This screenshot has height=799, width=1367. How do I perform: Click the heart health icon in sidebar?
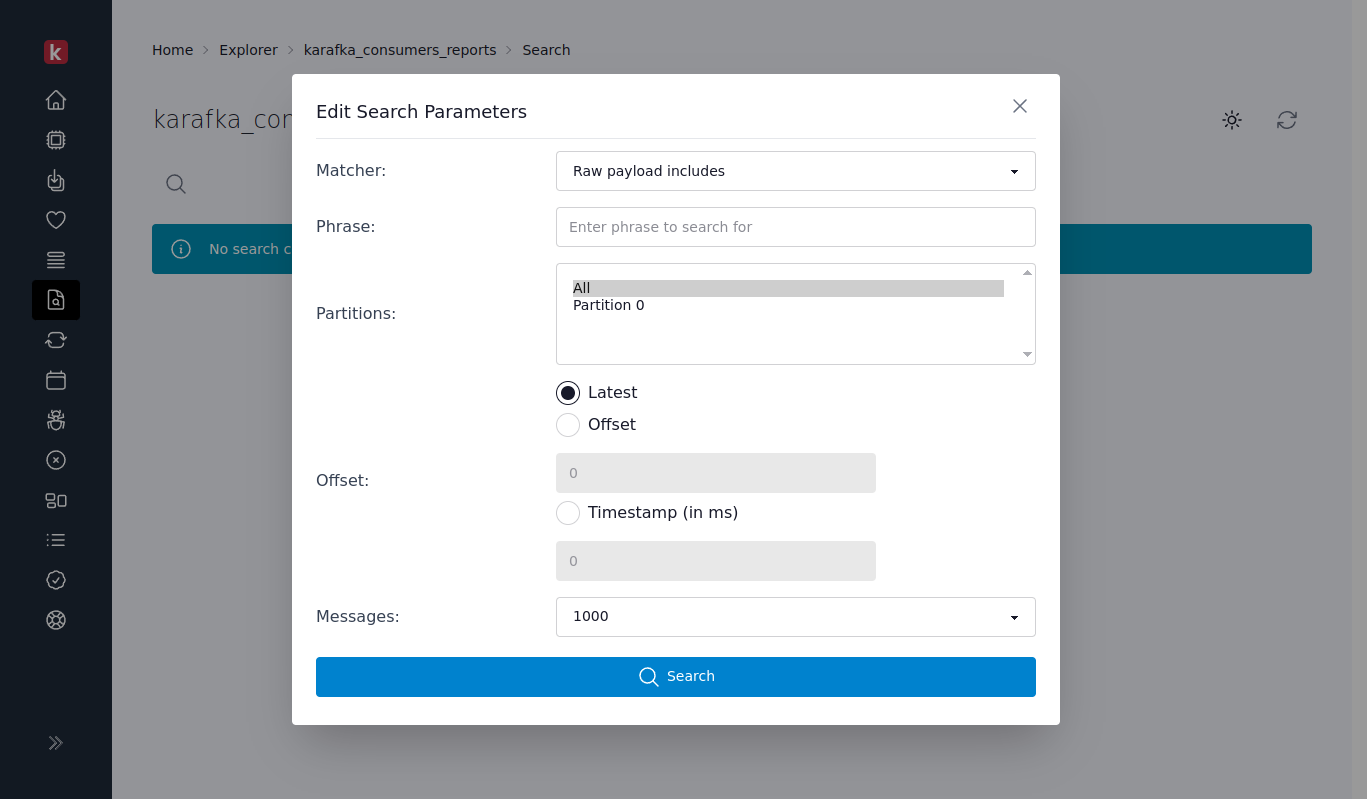[x=56, y=220]
